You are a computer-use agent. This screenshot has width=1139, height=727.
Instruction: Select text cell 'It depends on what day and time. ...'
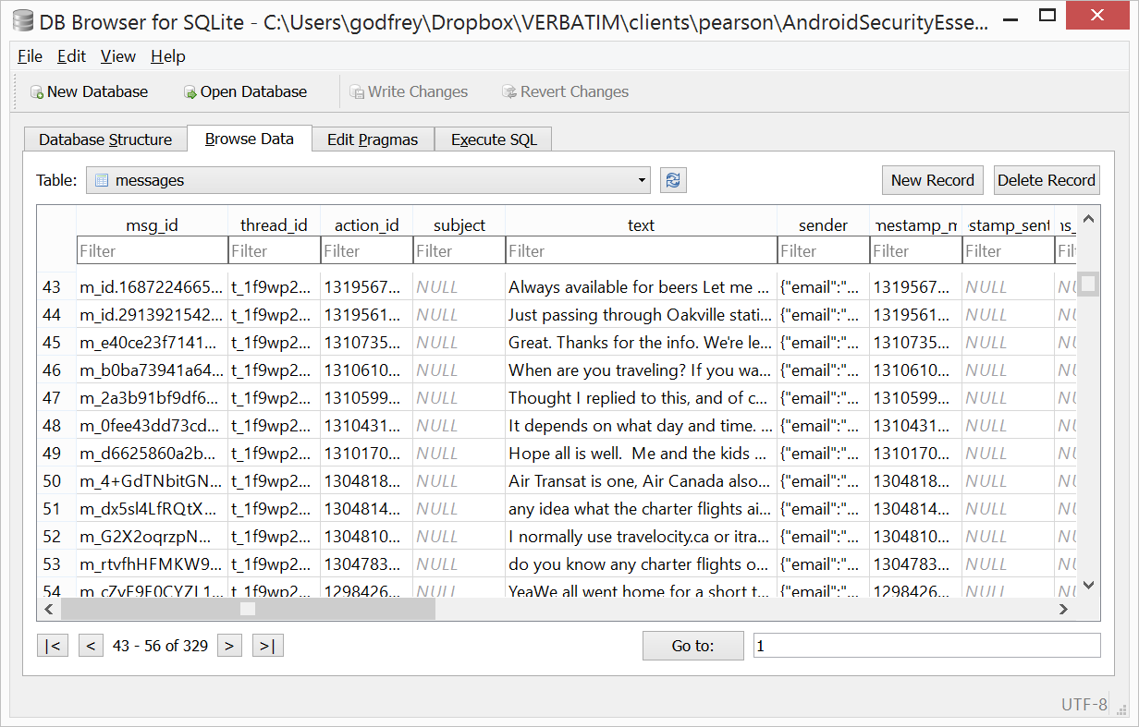point(641,426)
